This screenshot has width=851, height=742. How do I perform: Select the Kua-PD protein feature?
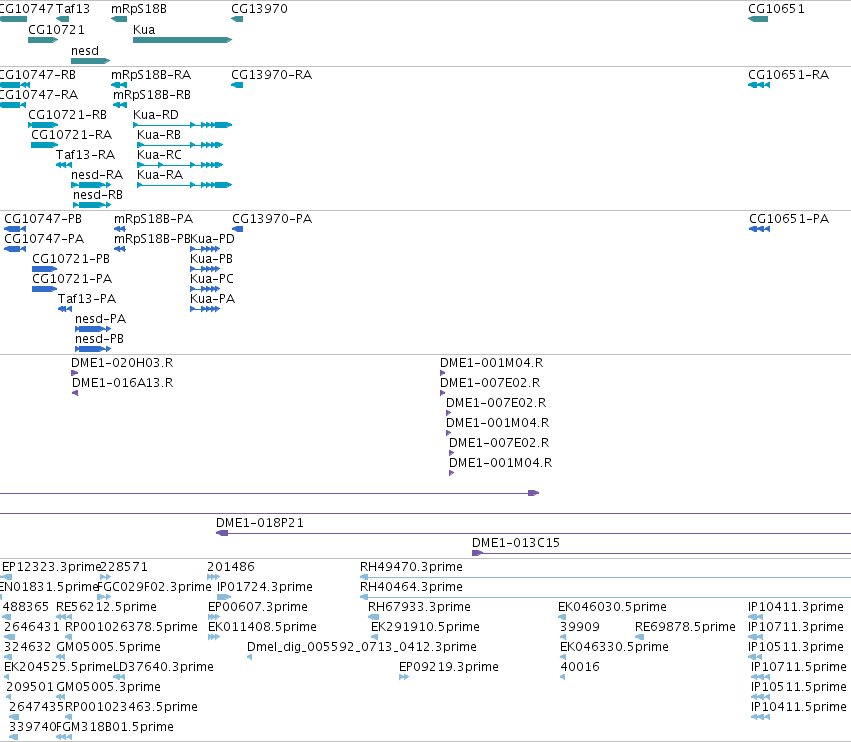(x=205, y=249)
